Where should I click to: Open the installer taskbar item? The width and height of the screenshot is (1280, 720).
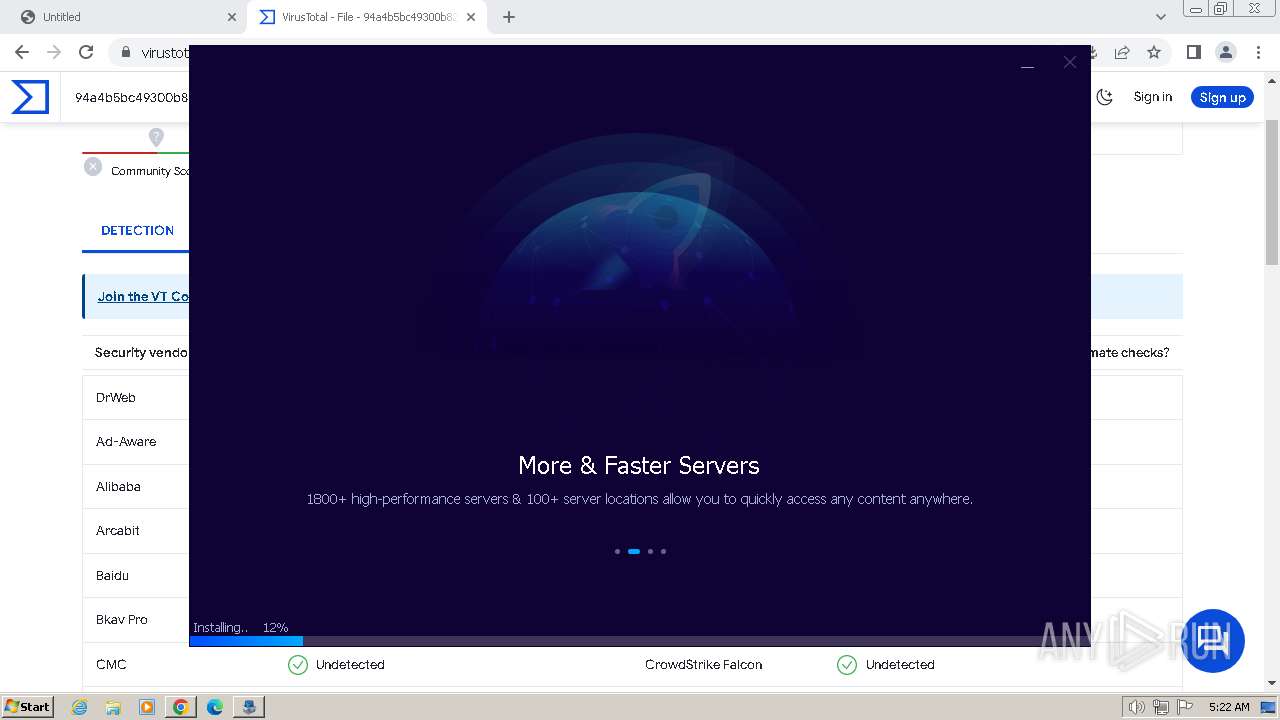[x=249, y=707]
